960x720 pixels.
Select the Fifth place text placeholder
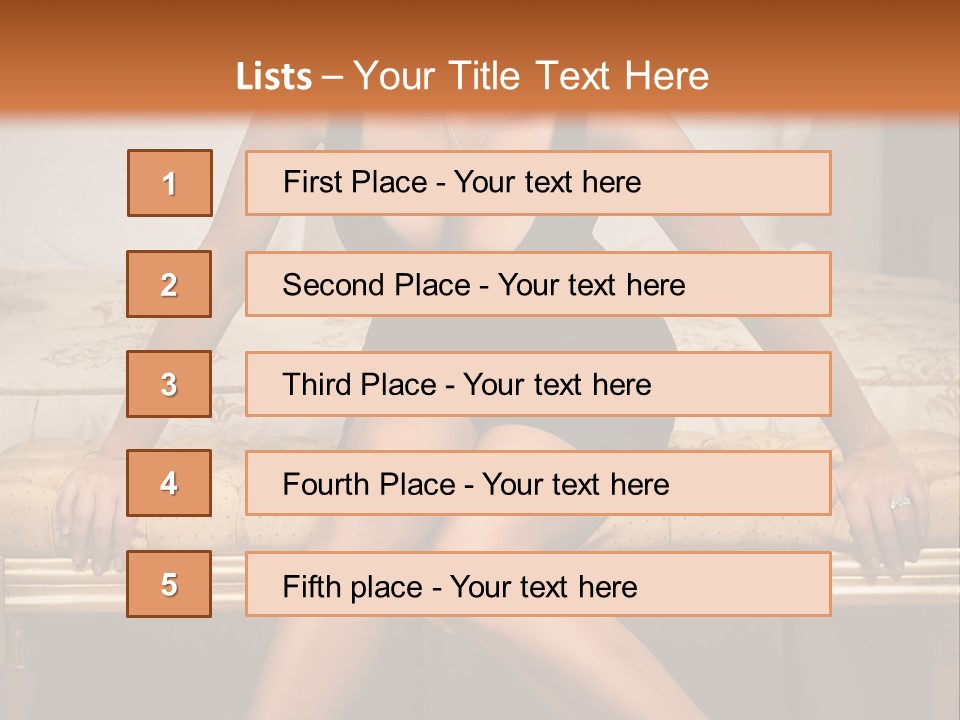pyautogui.click(x=538, y=585)
